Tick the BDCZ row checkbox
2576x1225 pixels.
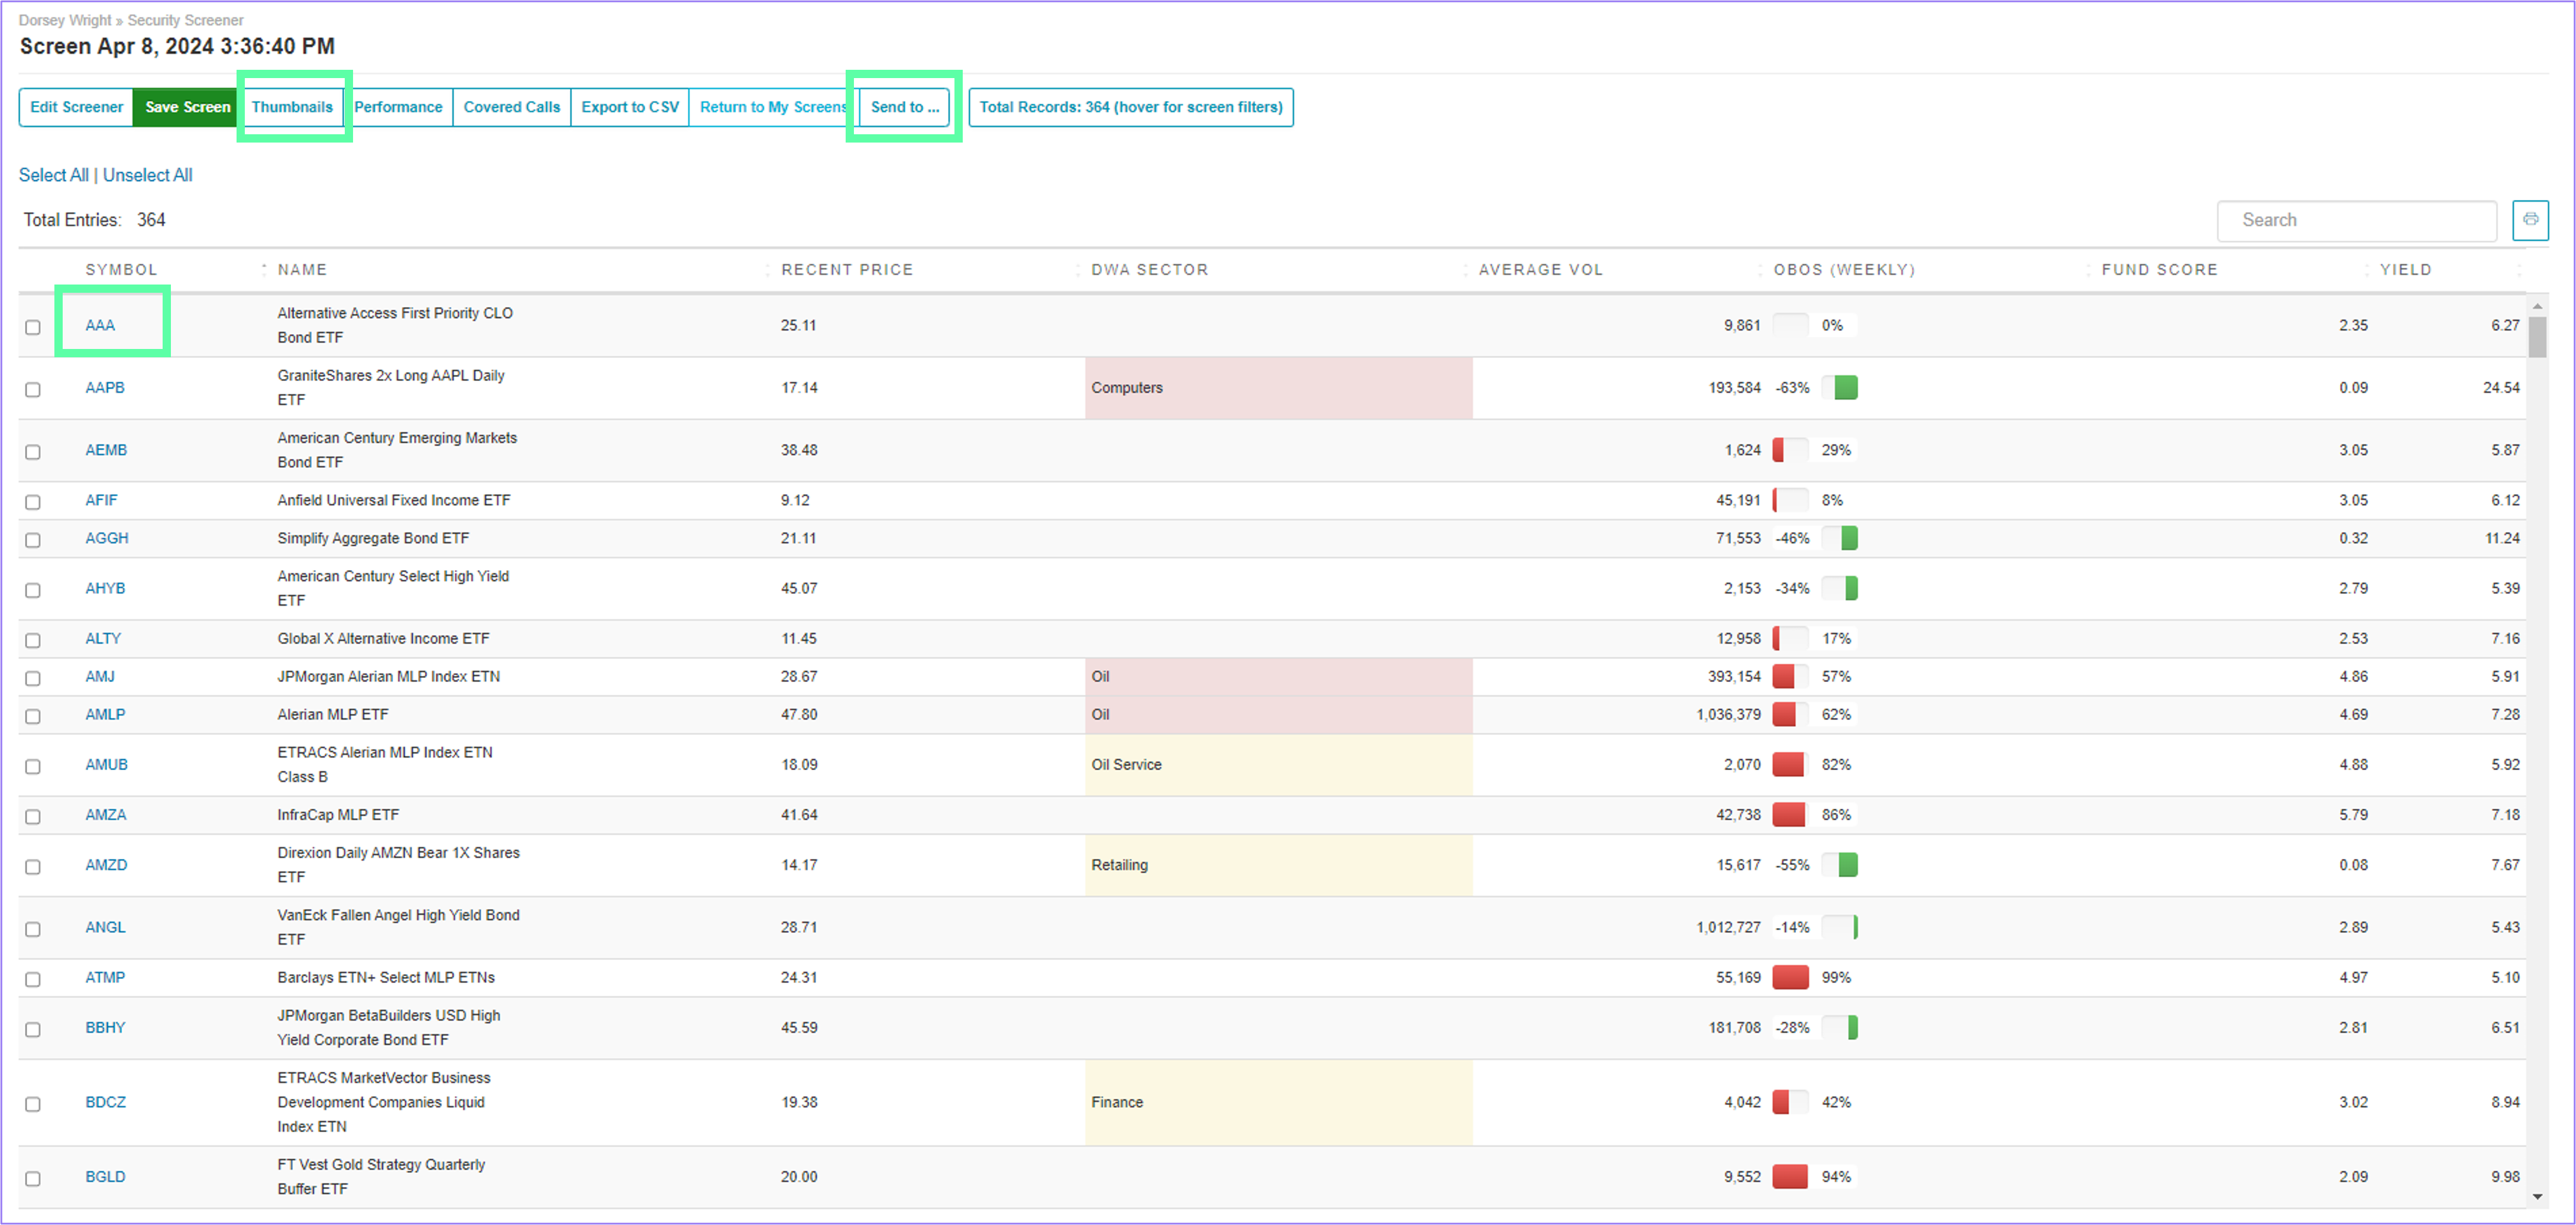point(33,1104)
